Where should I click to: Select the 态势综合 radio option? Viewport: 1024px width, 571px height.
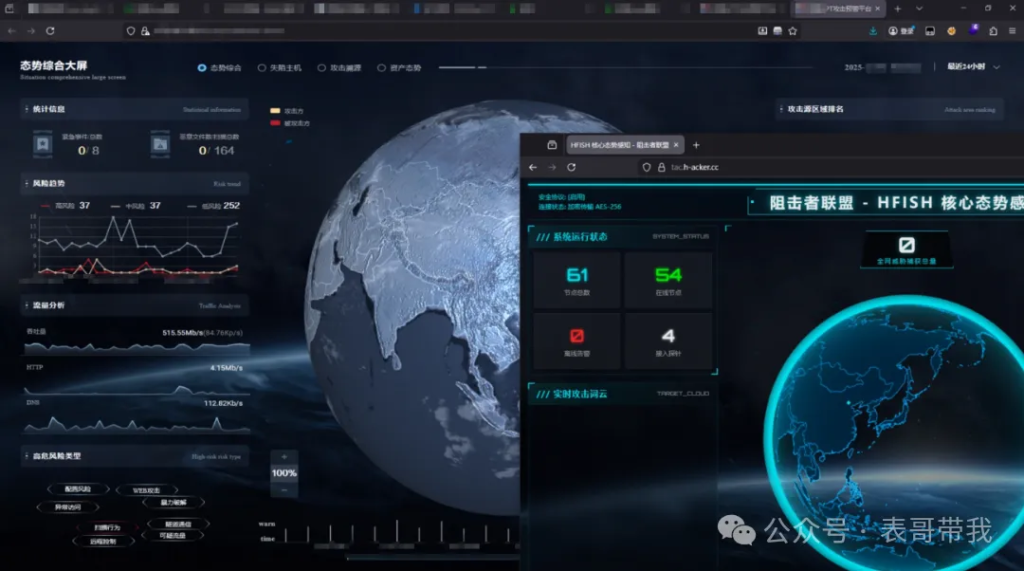[202, 68]
